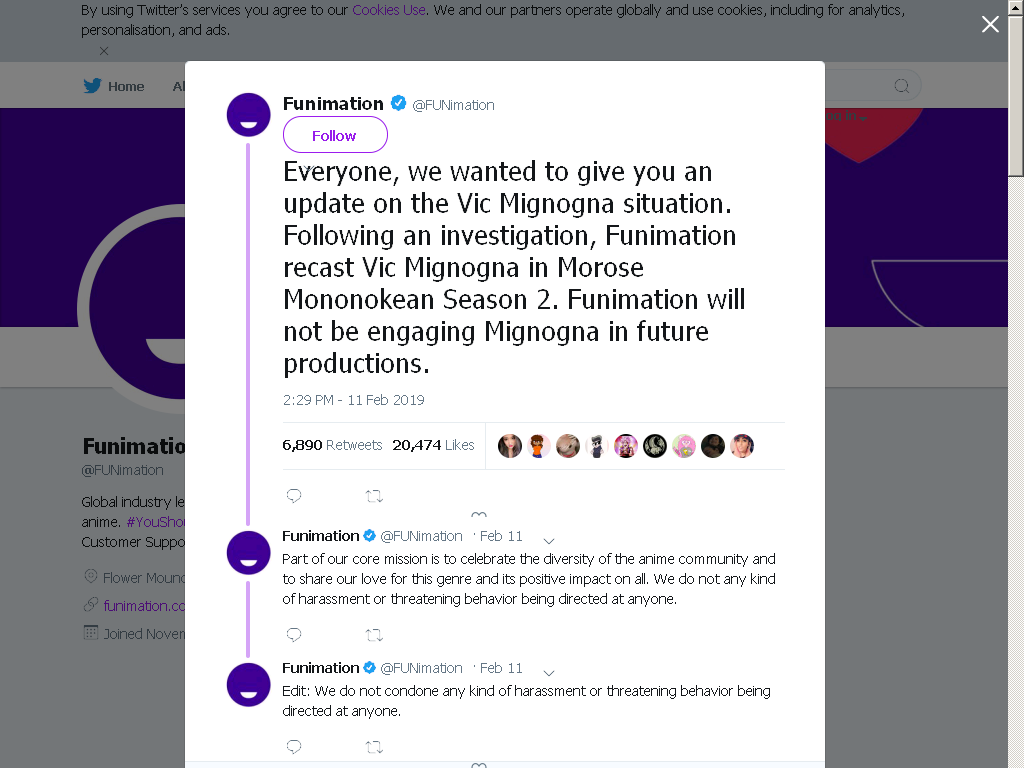Click the reply icon under main tweet
Viewport: 1024px width, 768px height.
tap(294, 496)
